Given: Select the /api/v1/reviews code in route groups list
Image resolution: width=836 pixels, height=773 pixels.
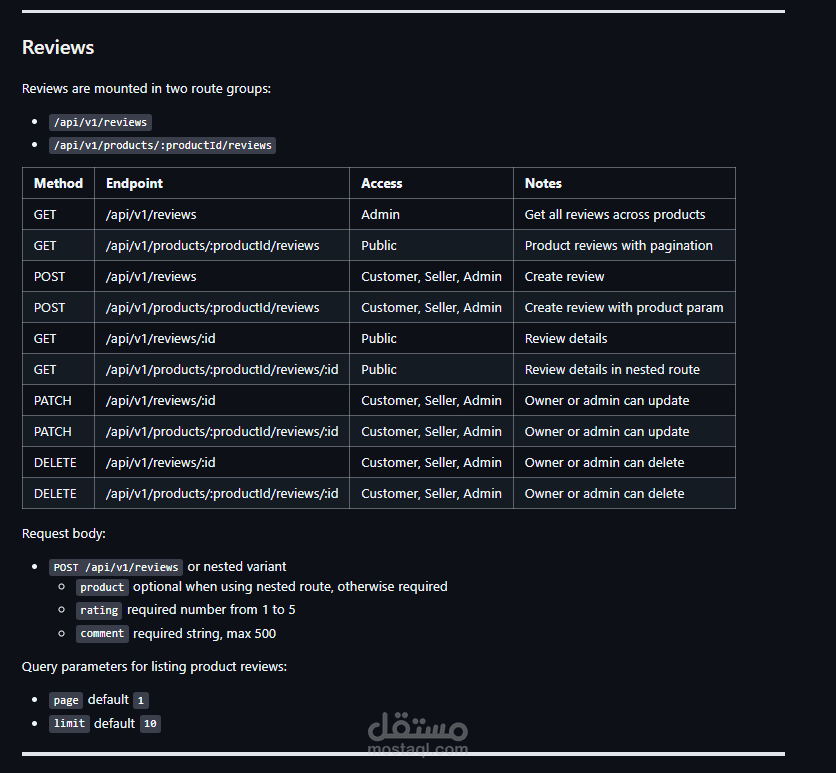Looking at the screenshot, I should coord(100,122).
